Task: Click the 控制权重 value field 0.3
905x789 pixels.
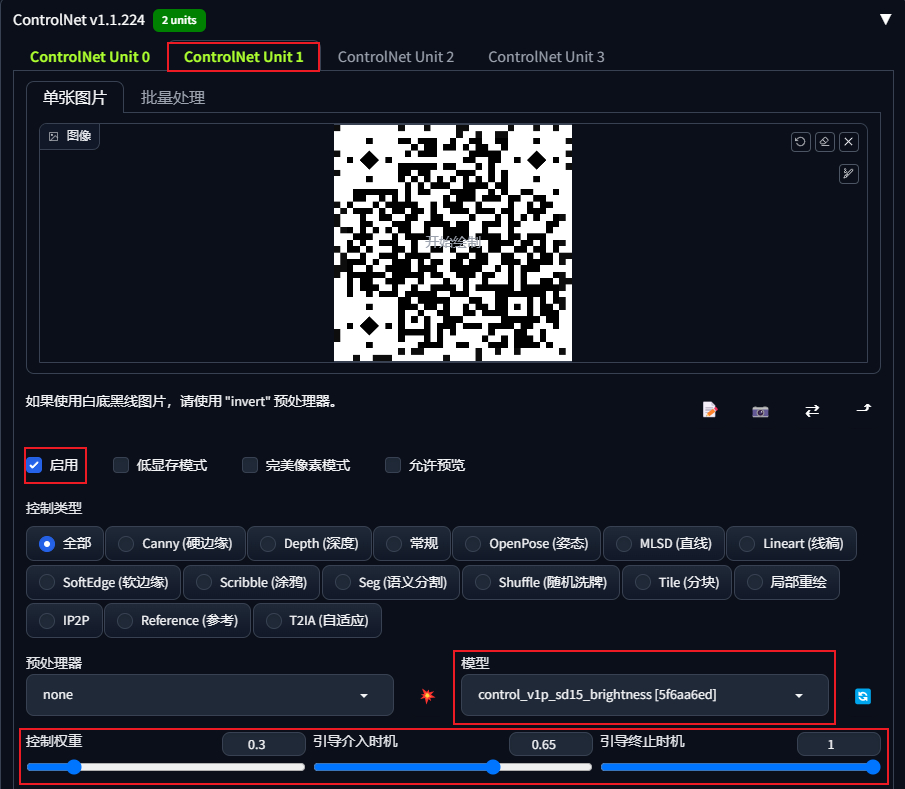Action: pos(264,744)
